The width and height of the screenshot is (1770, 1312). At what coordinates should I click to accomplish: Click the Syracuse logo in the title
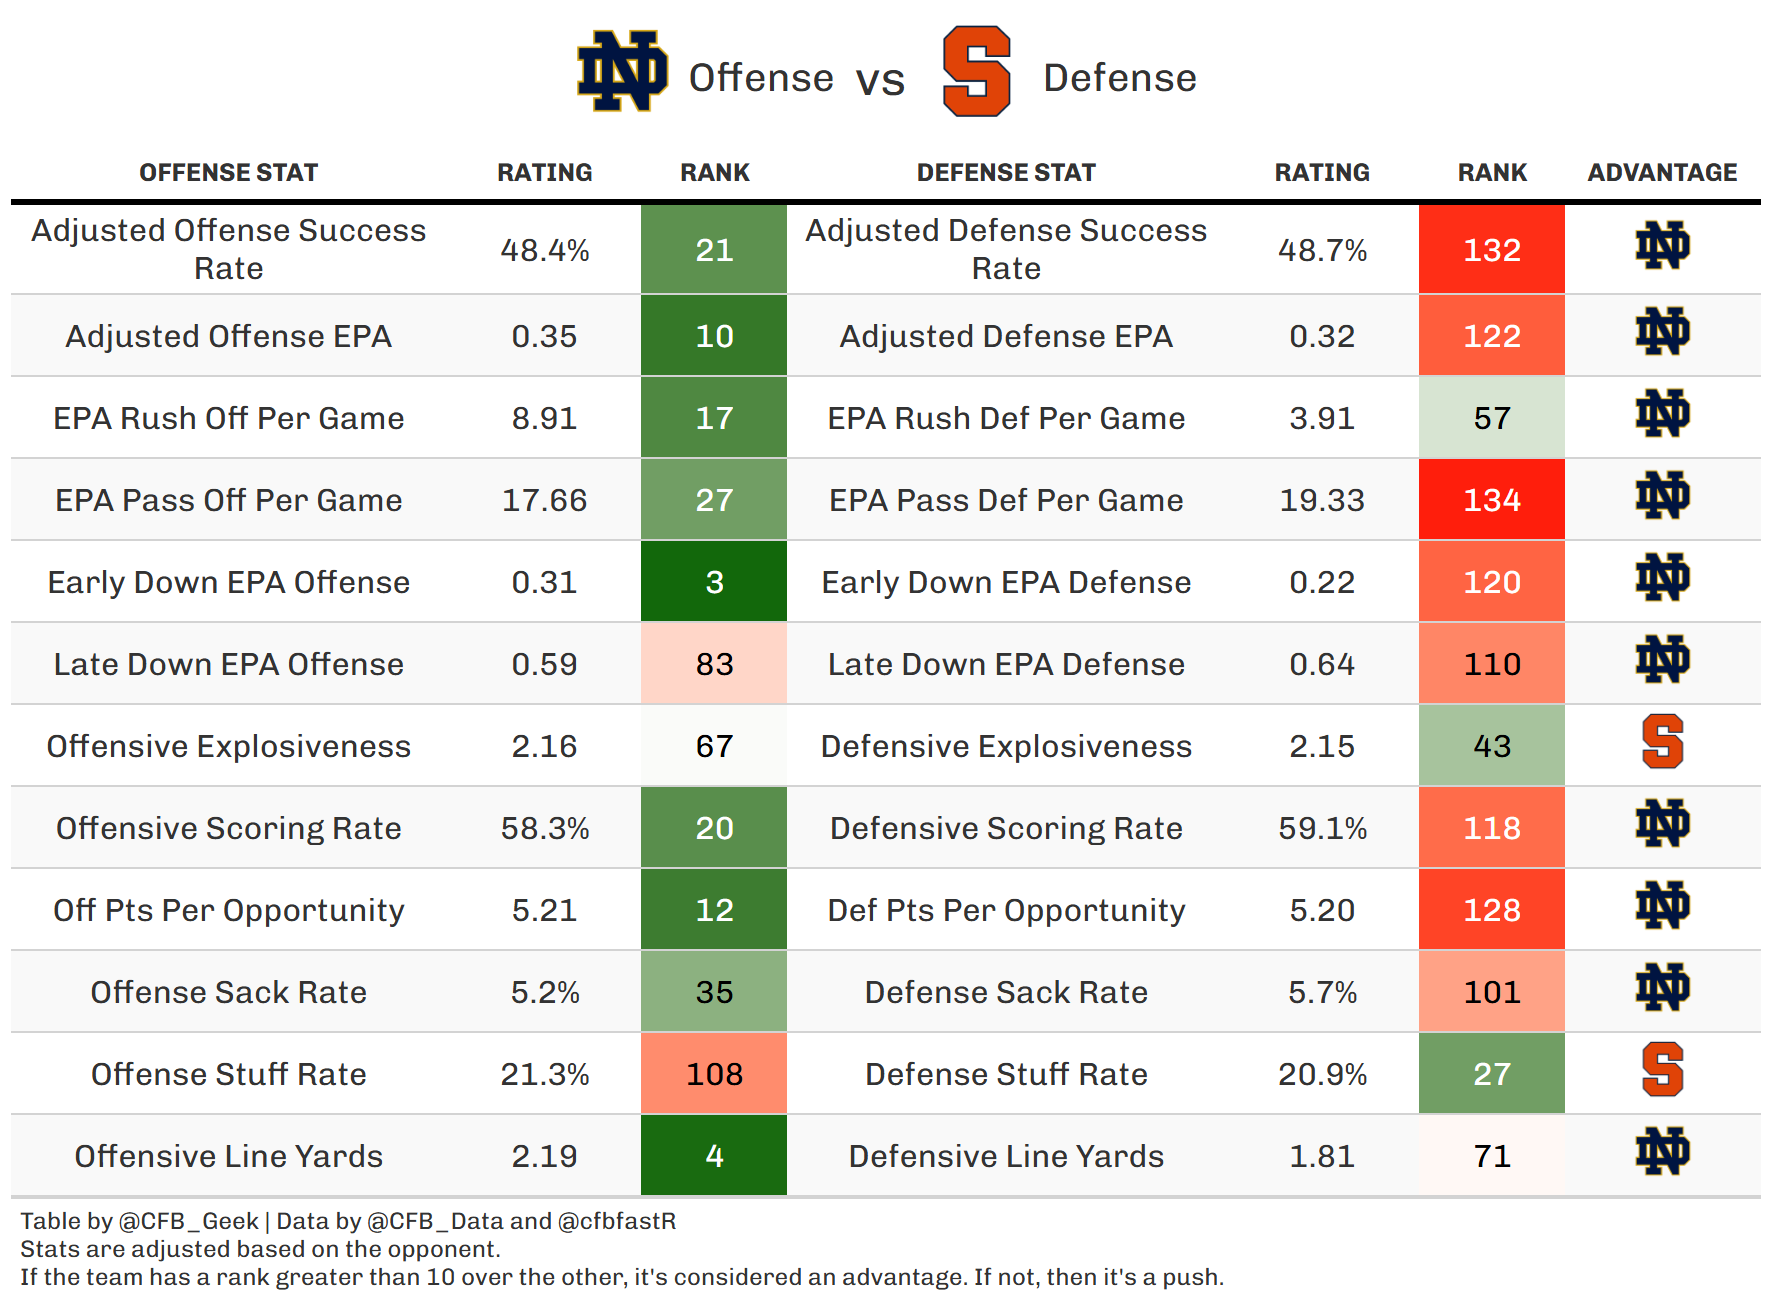click(x=977, y=72)
